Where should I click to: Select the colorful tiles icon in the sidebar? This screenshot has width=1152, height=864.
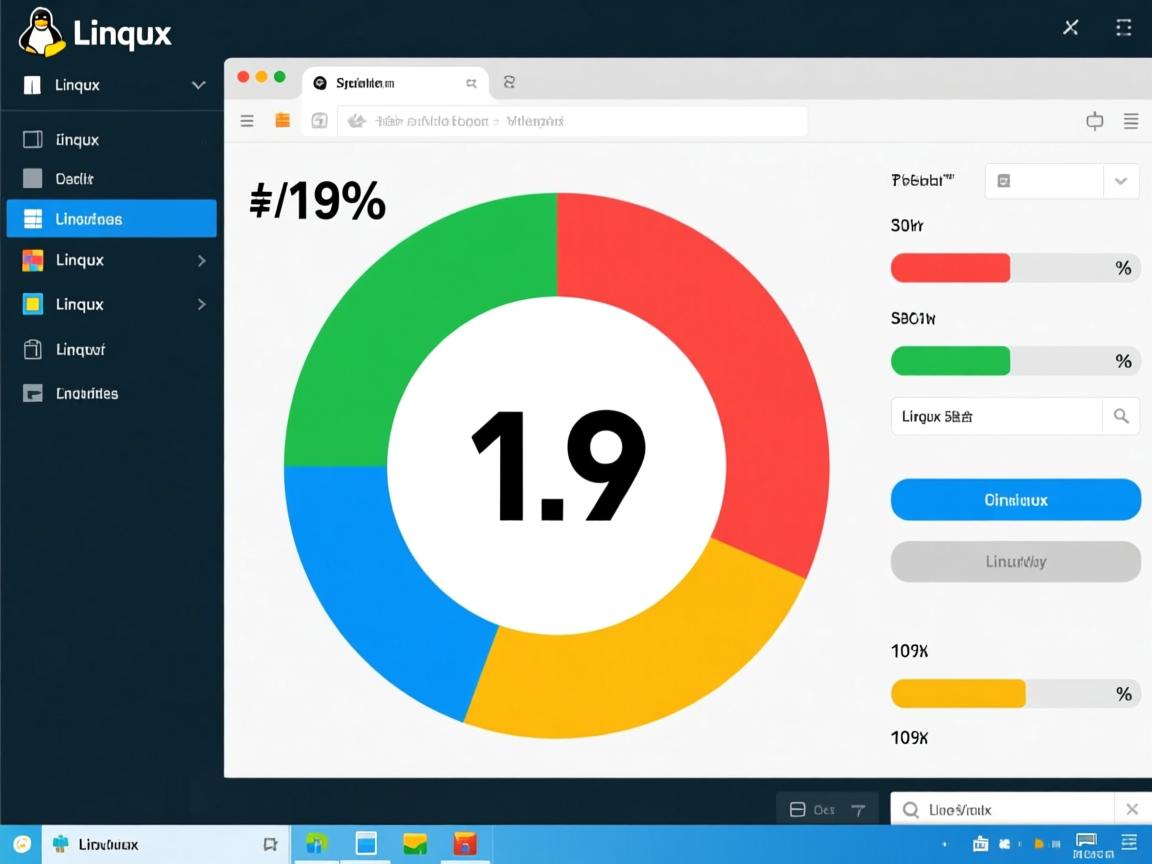pyautogui.click(x=31, y=259)
